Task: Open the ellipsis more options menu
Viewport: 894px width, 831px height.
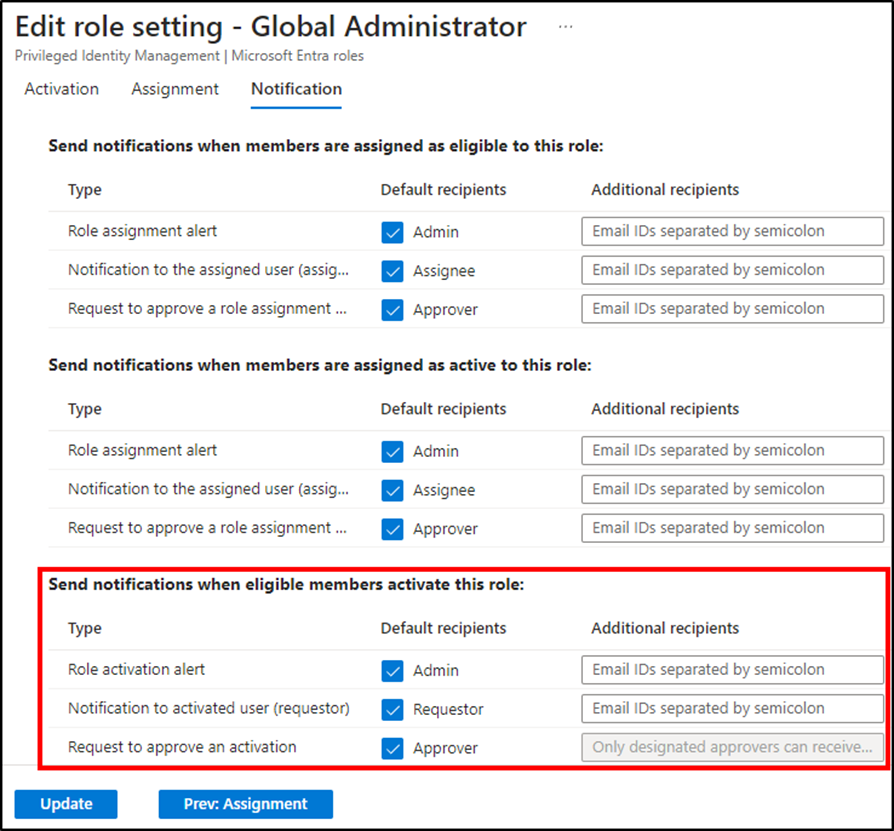Action: tap(565, 27)
